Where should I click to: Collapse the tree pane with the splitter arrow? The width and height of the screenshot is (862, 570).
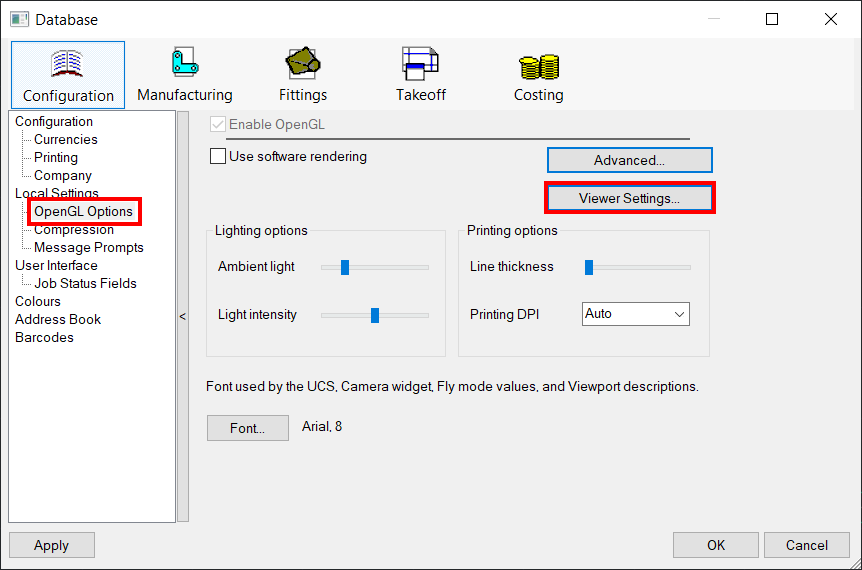(x=183, y=317)
